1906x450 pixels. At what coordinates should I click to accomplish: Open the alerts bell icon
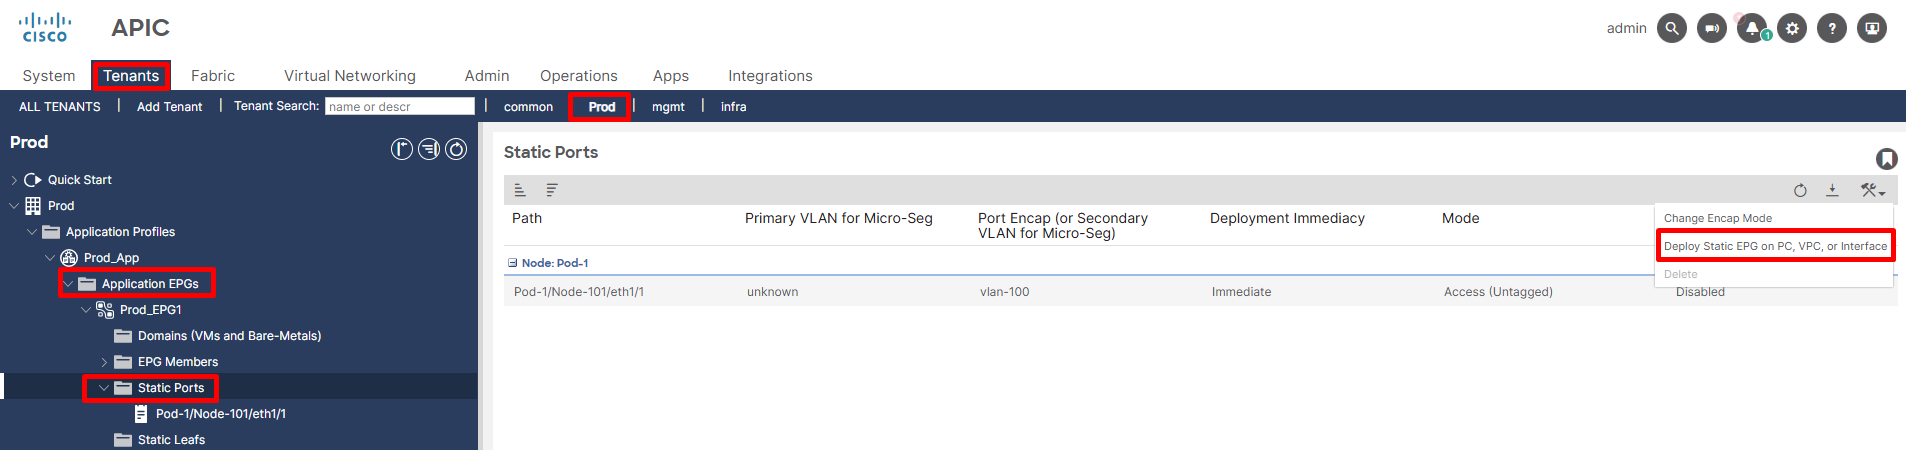(1751, 28)
